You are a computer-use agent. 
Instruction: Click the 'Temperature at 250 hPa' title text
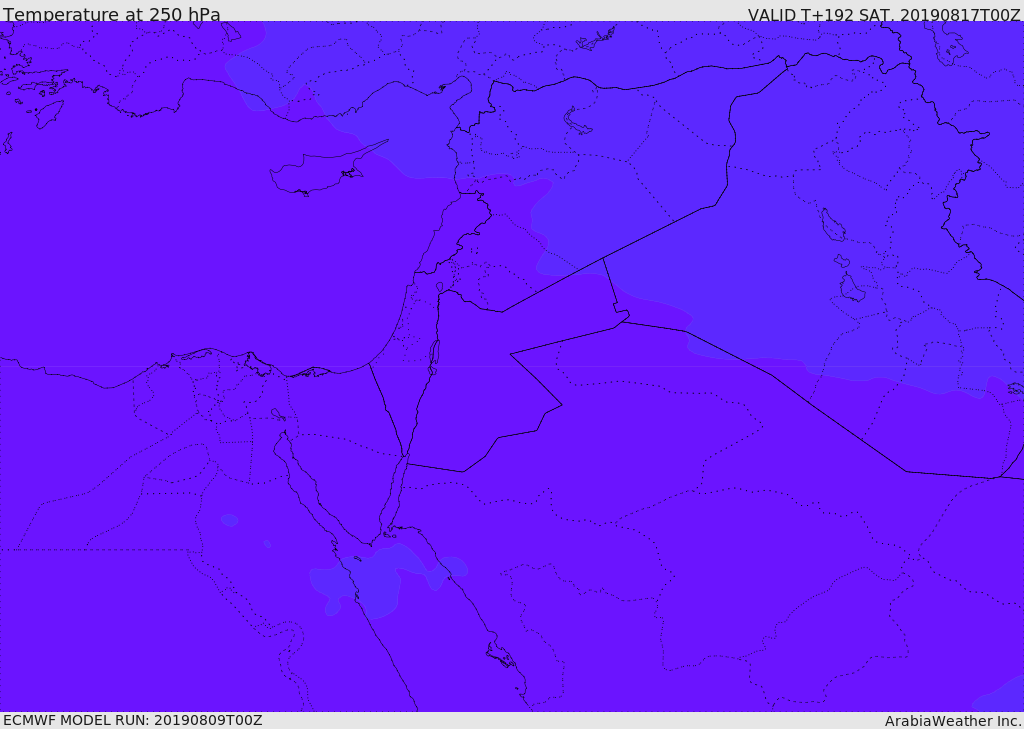click(112, 14)
